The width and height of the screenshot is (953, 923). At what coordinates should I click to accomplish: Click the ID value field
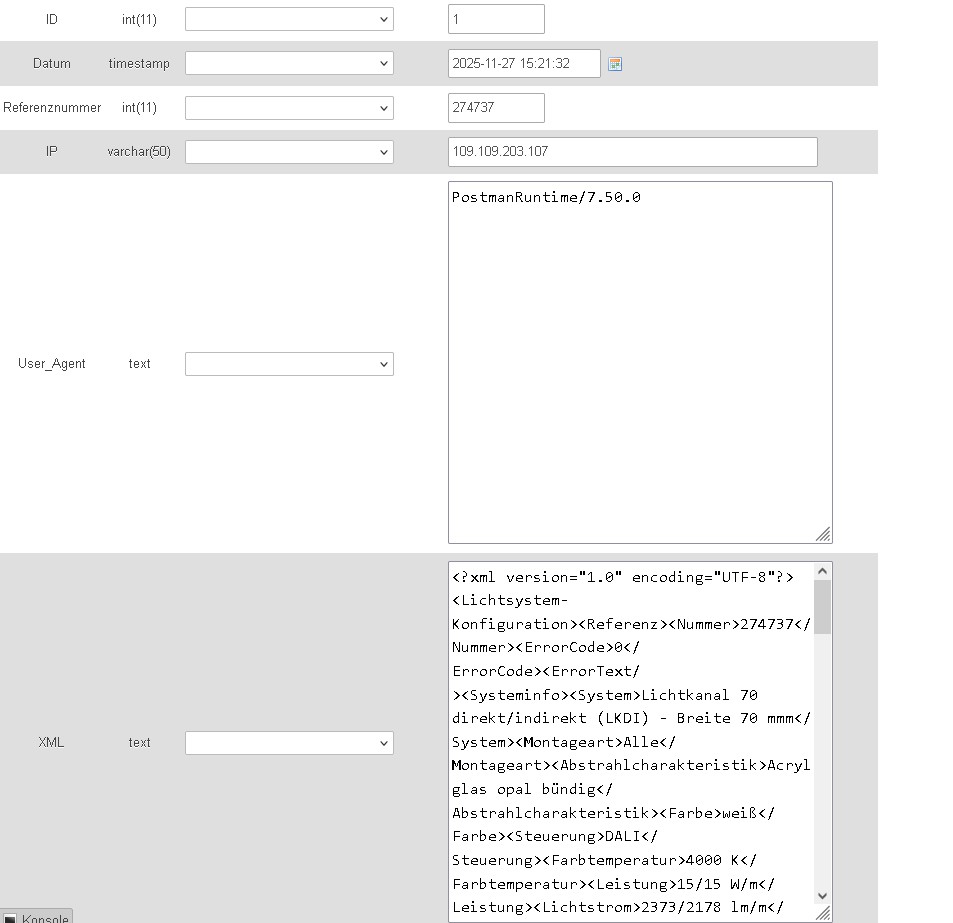(496, 19)
